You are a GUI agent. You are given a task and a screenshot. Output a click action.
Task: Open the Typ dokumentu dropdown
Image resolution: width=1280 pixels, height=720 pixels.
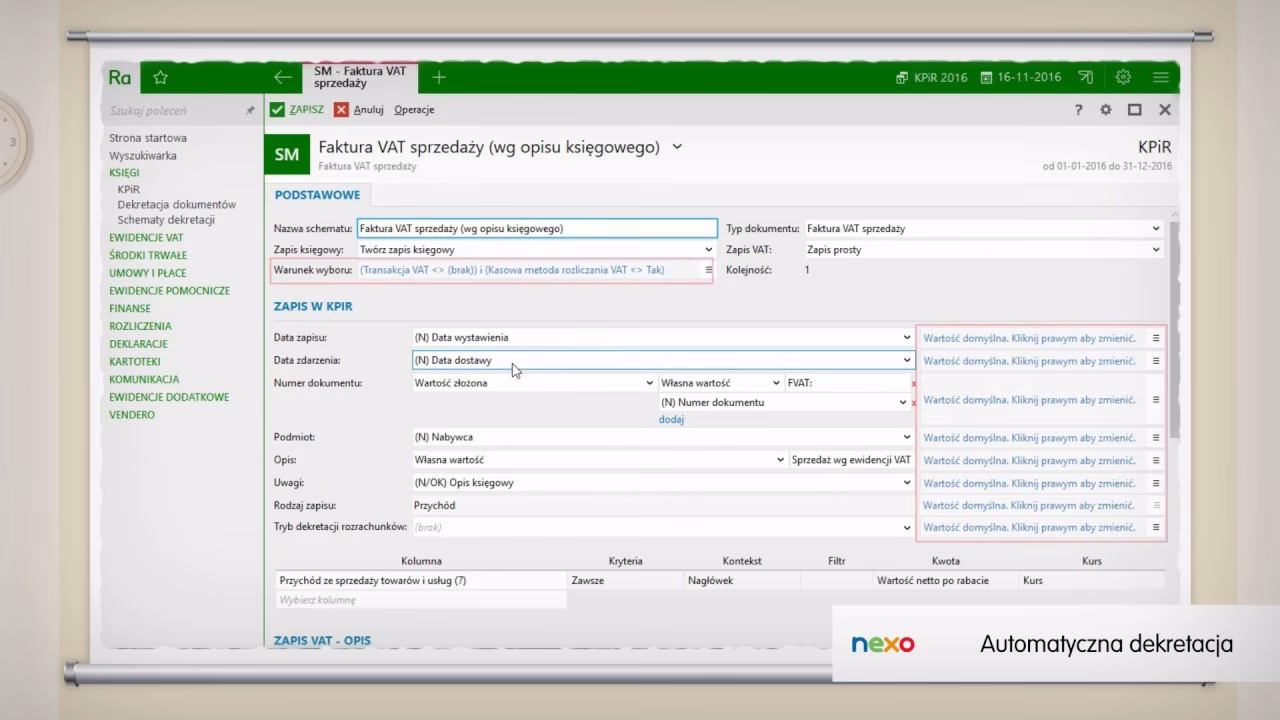click(x=1156, y=229)
